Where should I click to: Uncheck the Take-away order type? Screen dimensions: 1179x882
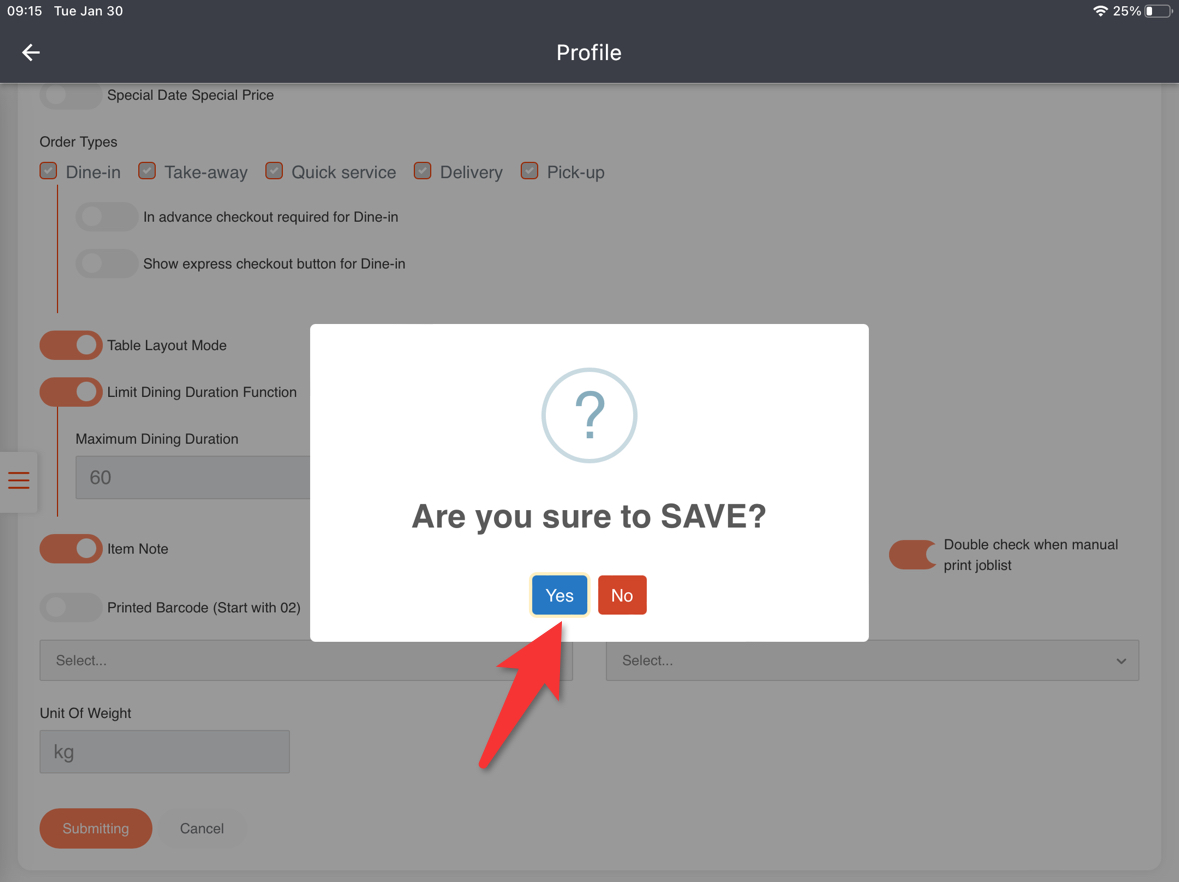click(x=147, y=171)
